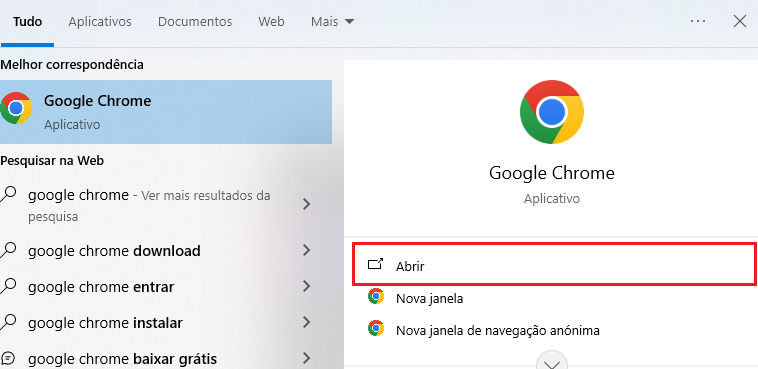Click the large Google Chrome logo in details pane
The width and height of the screenshot is (758, 369).
coord(552,112)
